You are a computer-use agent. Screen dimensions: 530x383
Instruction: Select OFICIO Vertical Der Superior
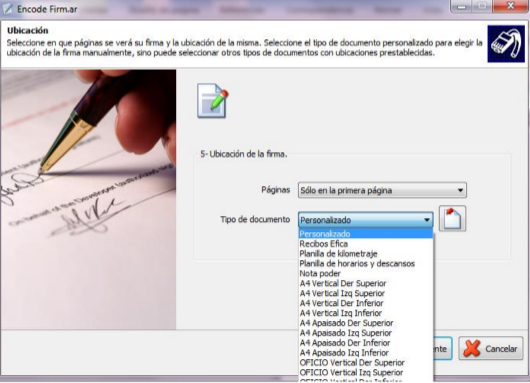365,362
